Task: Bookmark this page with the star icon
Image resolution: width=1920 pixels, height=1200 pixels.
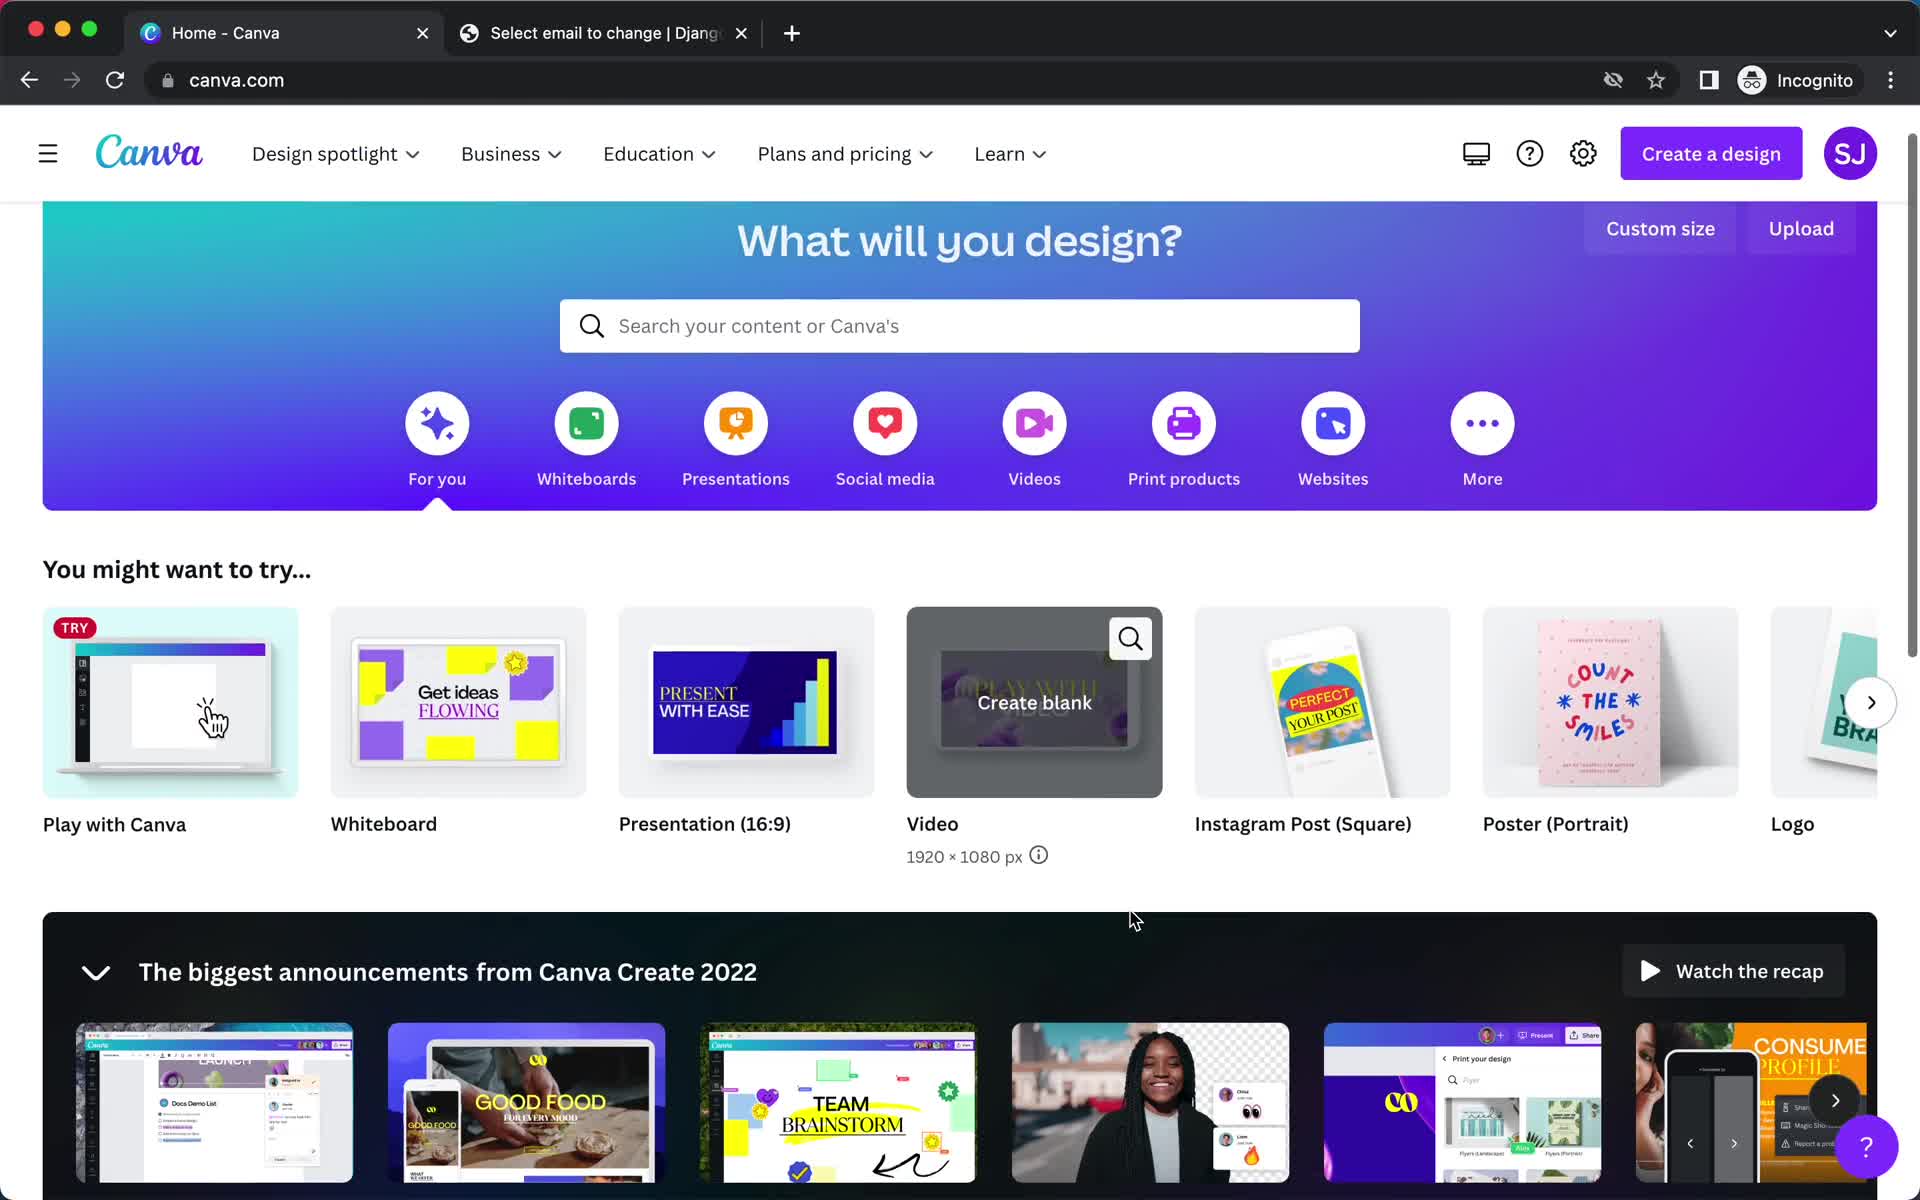Action: tap(1656, 80)
